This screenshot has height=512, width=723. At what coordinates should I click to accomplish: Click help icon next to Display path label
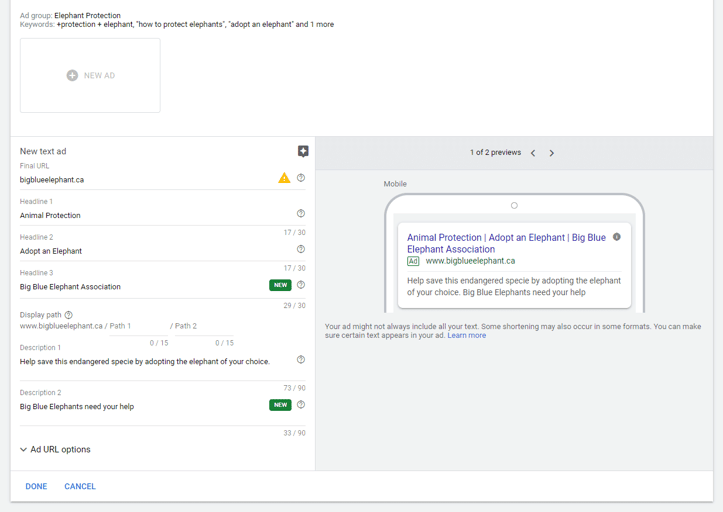(x=69, y=315)
